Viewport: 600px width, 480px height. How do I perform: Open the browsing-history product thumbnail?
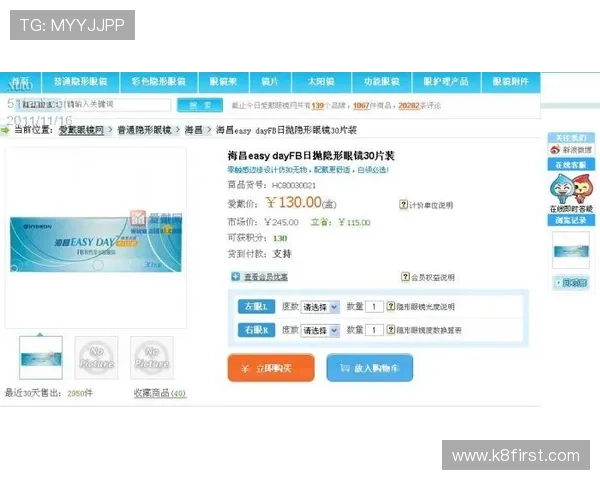tap(571, 251)
